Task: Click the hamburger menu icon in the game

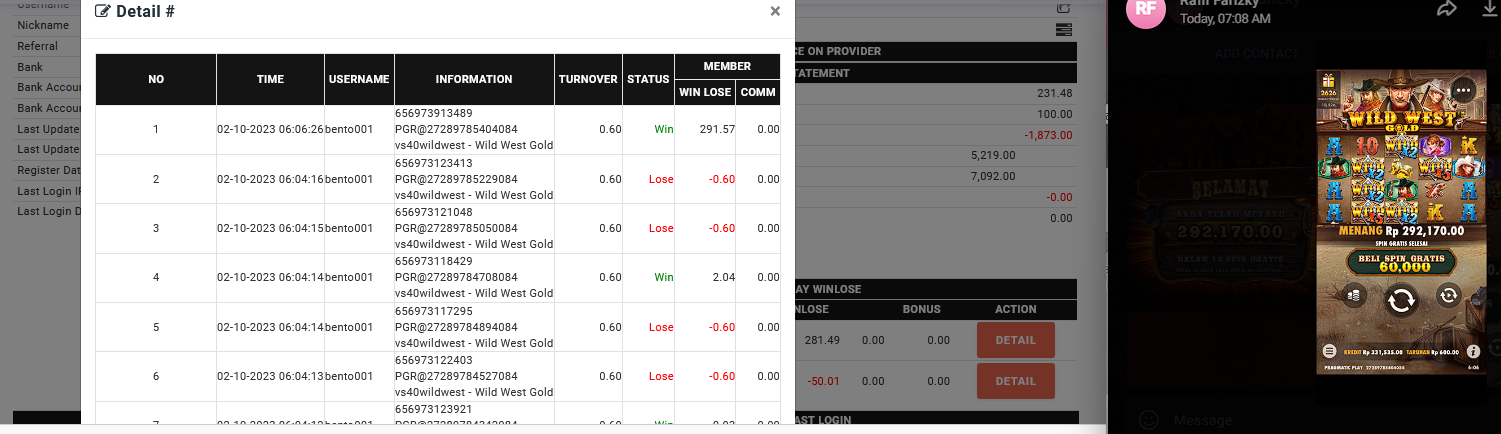Action: 1329,351
